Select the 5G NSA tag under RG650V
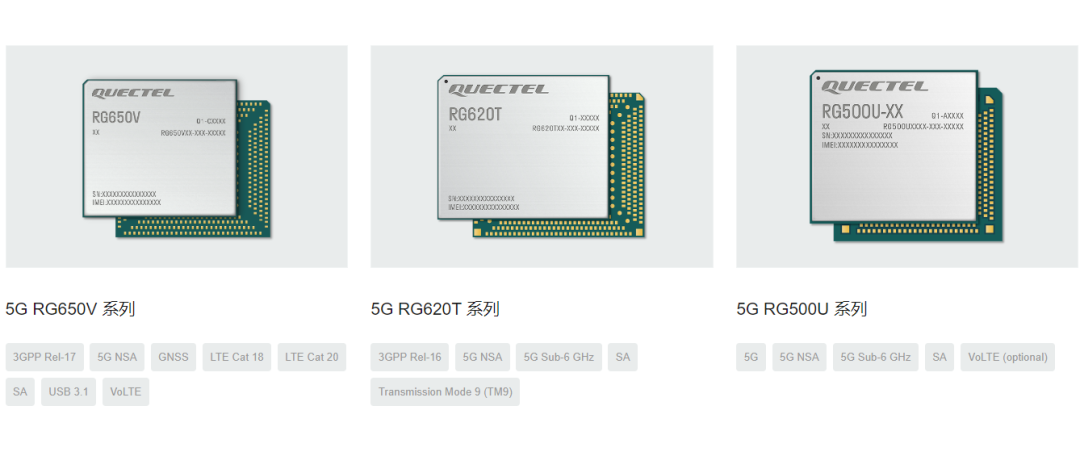The height and width of the screenshot is (452, 1080). point(117,357)
